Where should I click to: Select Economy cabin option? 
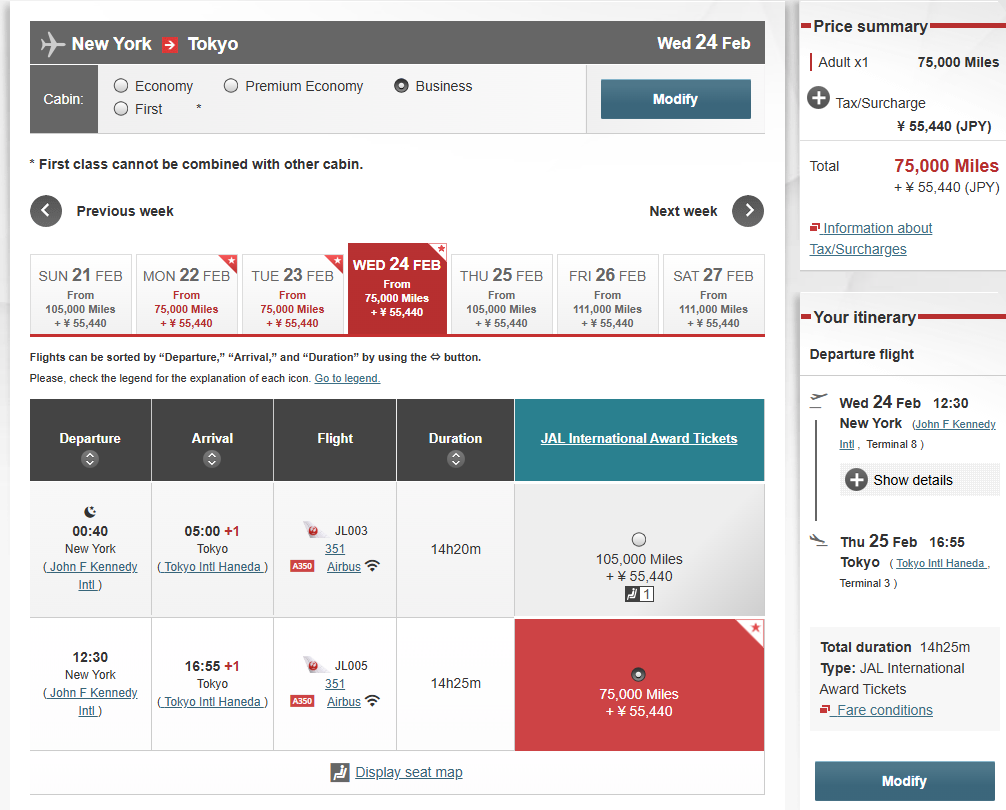pyautogui.click(x=121, y=85)
